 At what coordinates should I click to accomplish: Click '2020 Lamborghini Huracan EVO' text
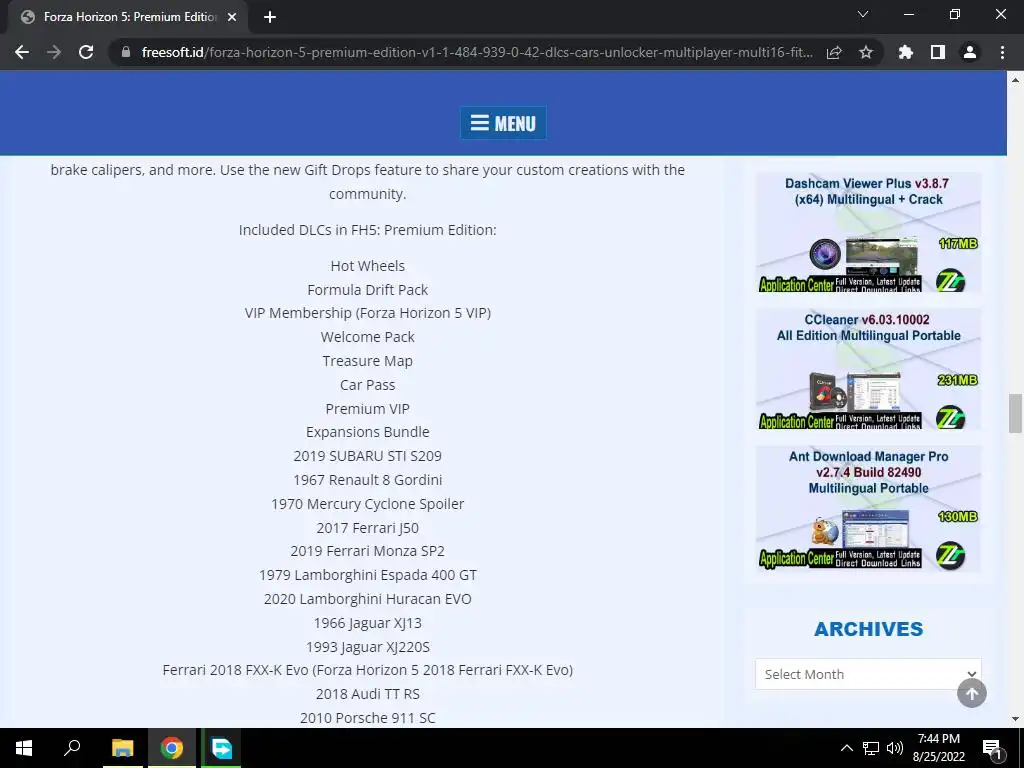click(368, 599)
